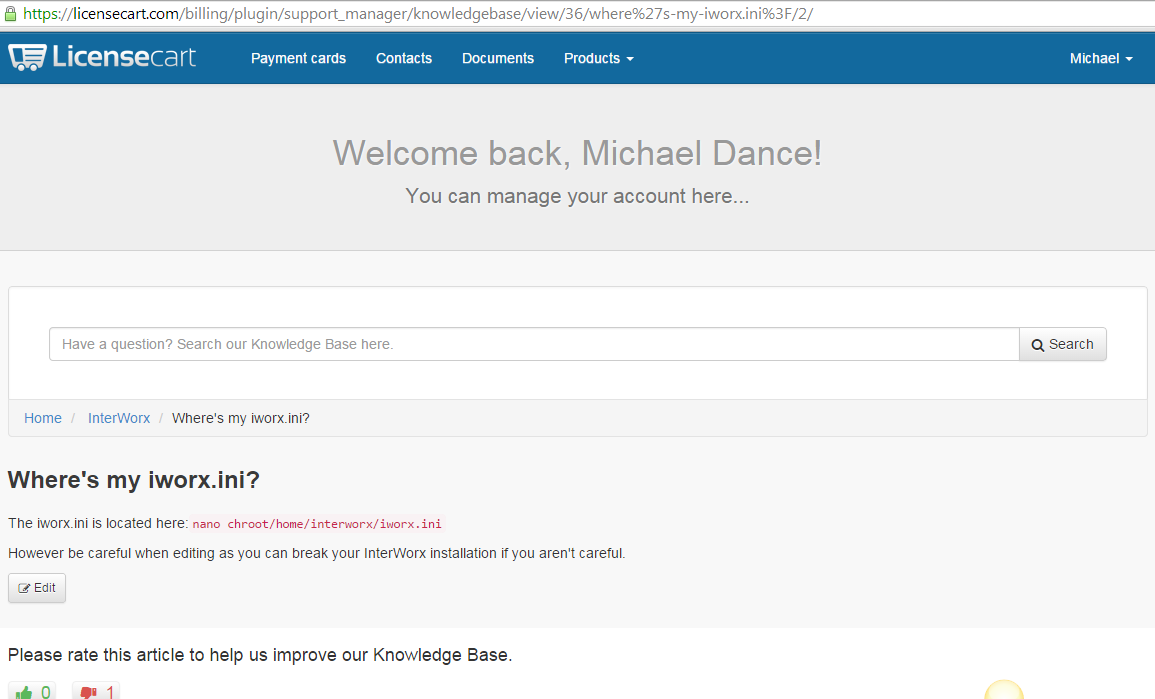Click the iworx.ini path code snippet

[317, 524]
